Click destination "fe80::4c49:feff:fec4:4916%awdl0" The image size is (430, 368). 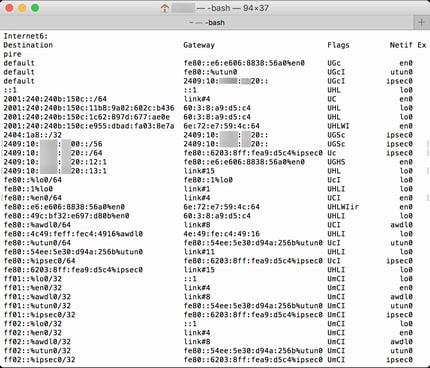[73, 234]
